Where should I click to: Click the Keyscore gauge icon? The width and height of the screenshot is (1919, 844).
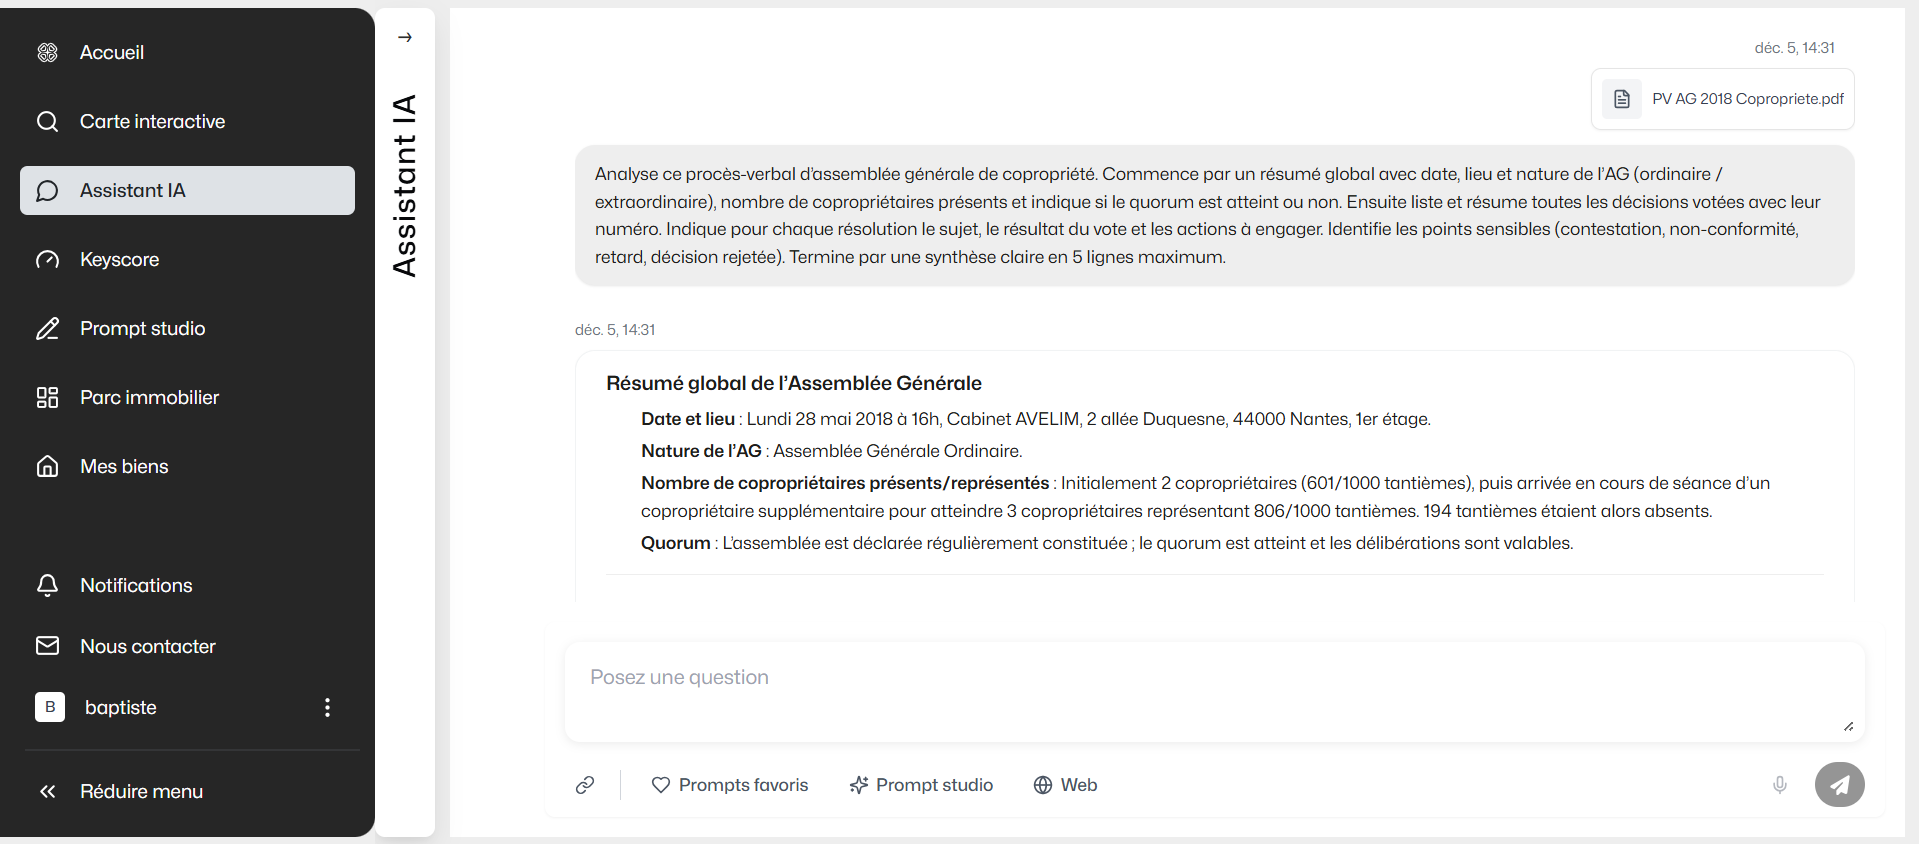tap(47, 260)
